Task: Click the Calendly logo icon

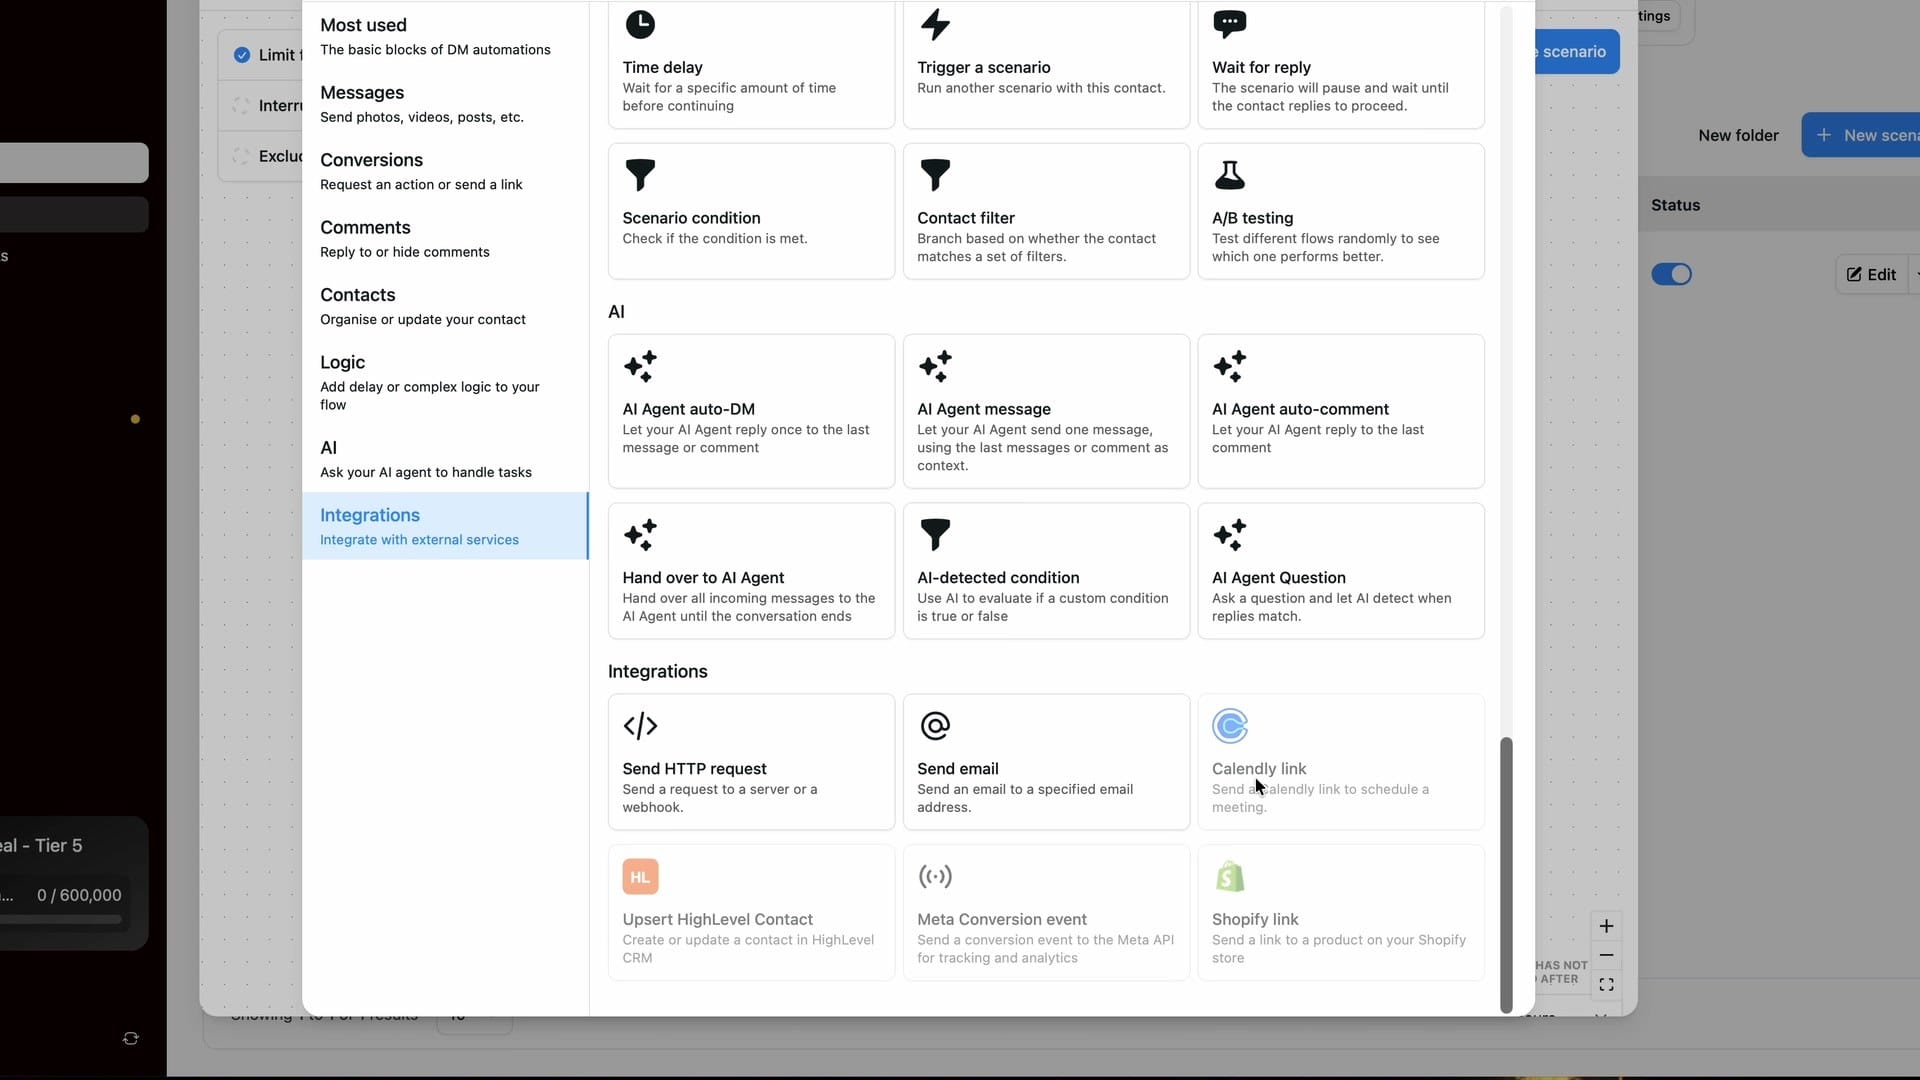Action: tap(1229, 726)
